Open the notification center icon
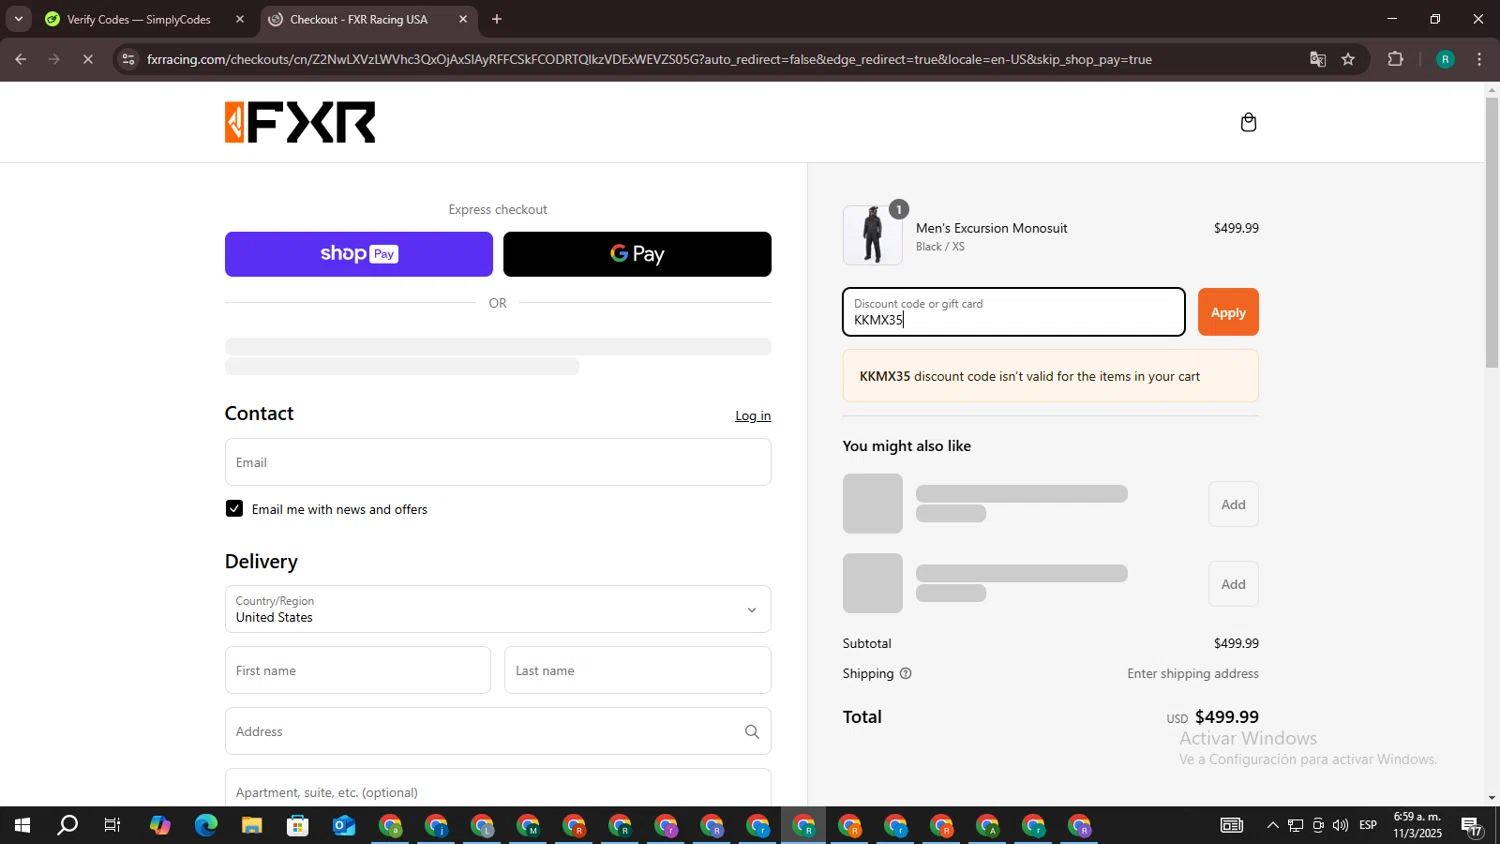The image size is (1500, 844). coord(1472,826)
